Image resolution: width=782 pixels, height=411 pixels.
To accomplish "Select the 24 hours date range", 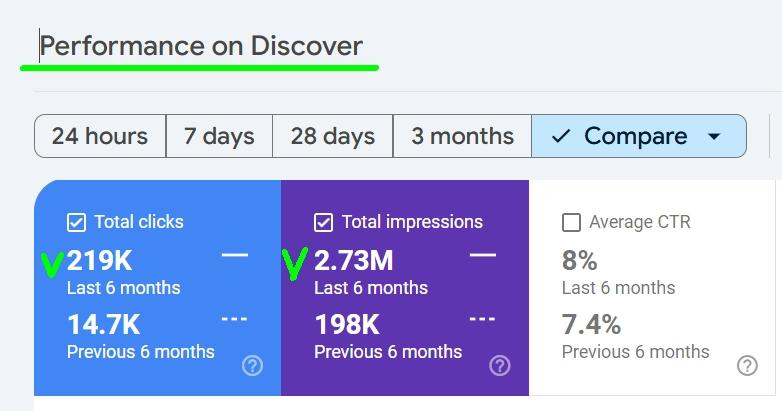I will point(100,136).
